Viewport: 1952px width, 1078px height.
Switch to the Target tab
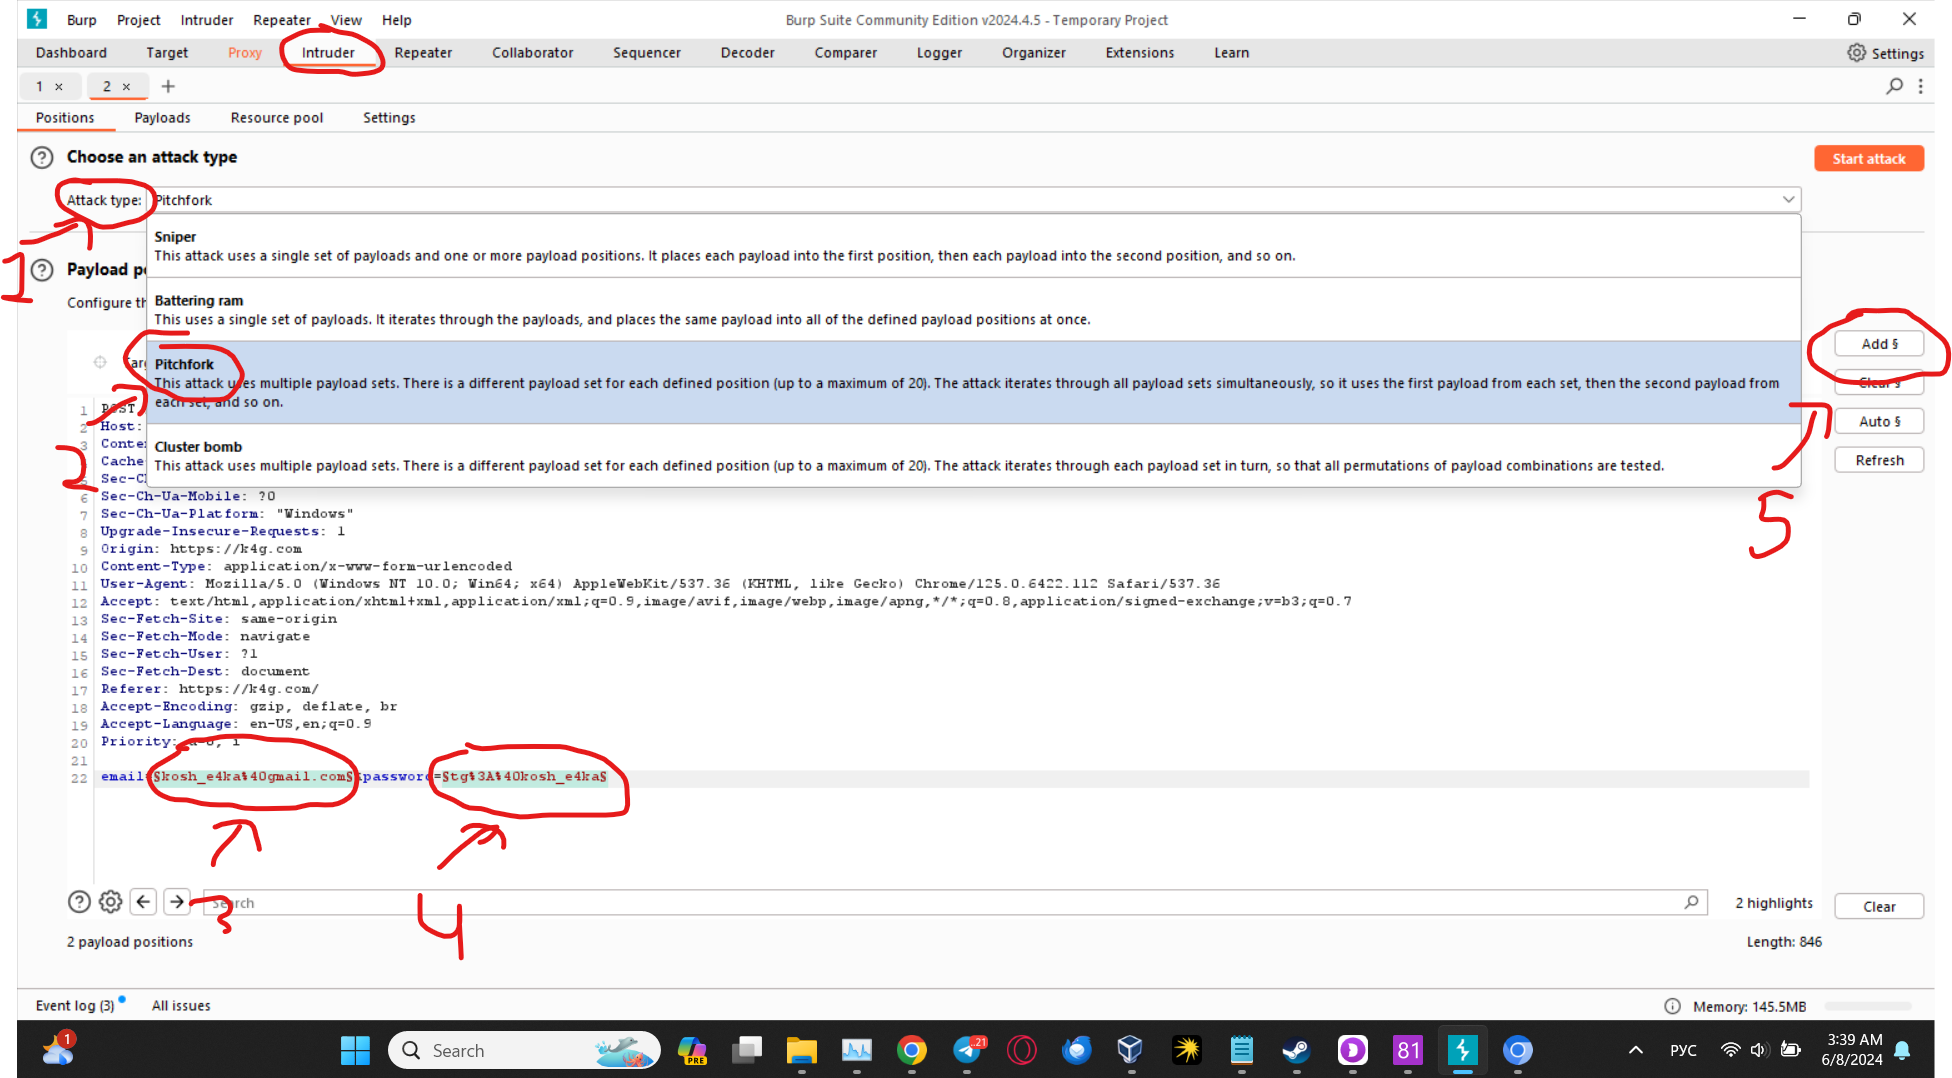[167, 53]
